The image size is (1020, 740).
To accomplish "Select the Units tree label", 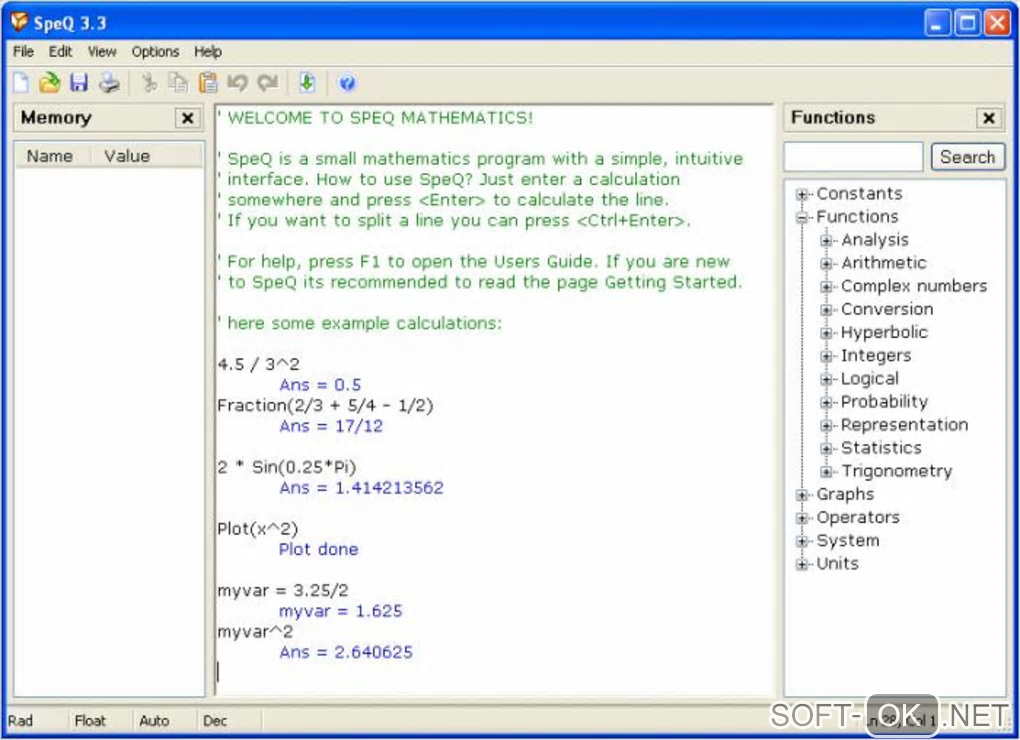I will [x=838, y=563].
